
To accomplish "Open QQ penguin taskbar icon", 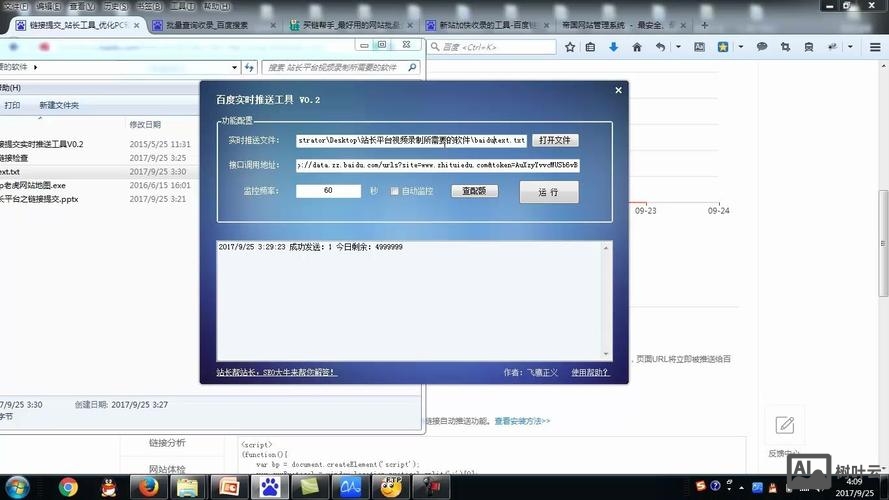I will pyautogui.click(x=109, y=488).
